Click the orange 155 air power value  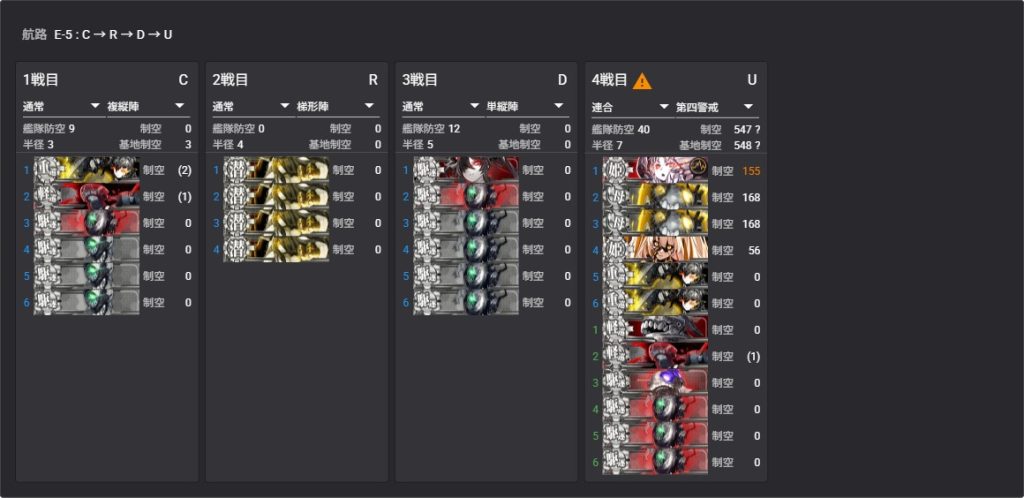(751, 171)
